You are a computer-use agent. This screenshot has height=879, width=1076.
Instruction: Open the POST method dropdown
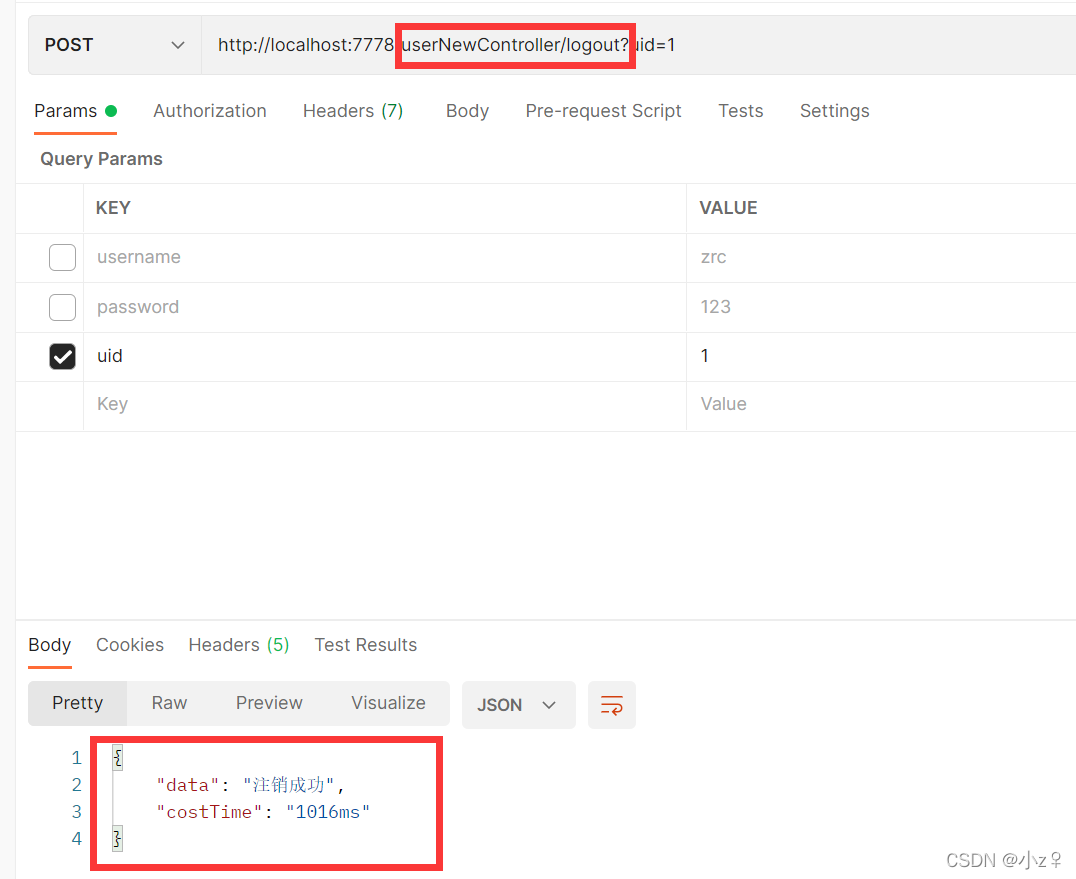click(115, 45)
